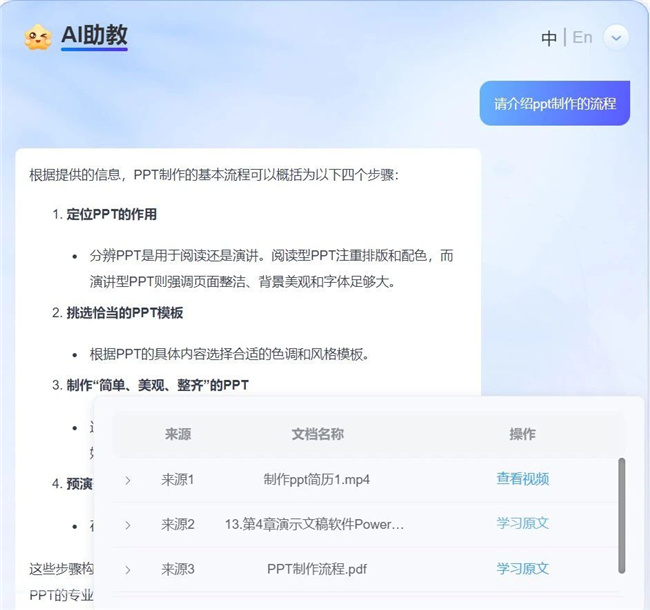Open 查看视频 link for 制作ppt简历1.mp4
Viewport: 650px width, 610px height.
tap(522, 479)
